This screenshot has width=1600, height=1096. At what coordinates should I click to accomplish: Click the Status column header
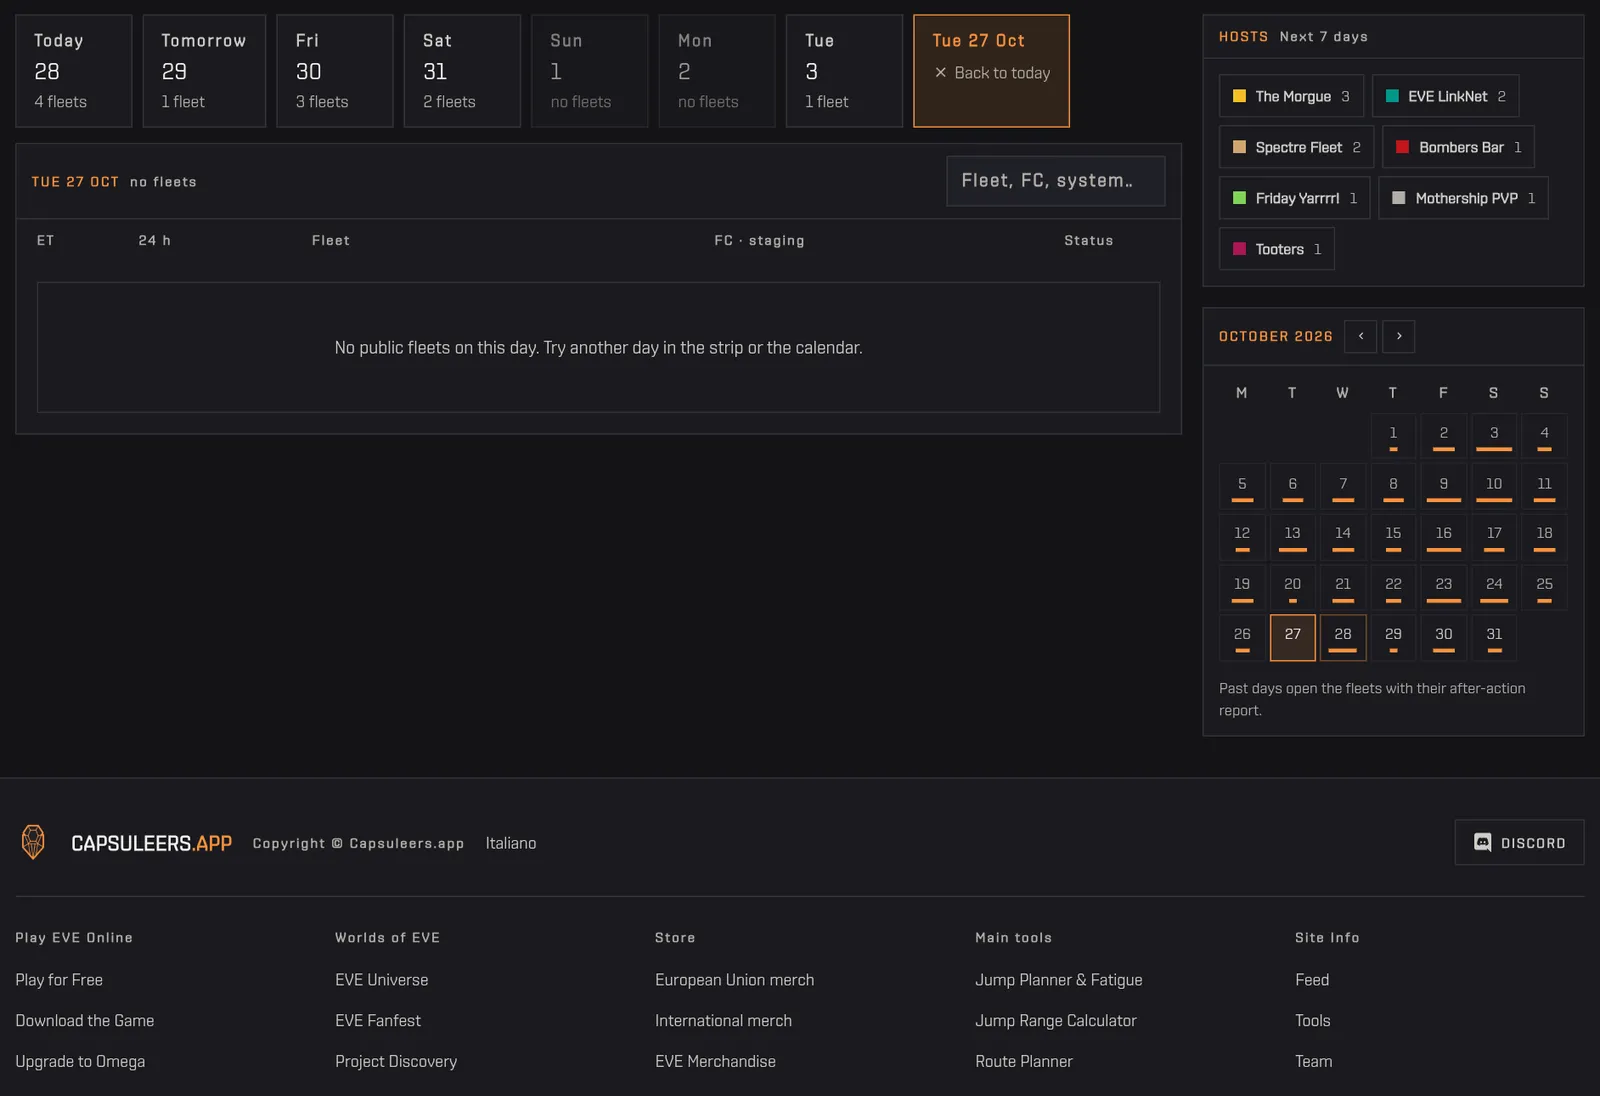pyautogui.click(x=1088, y=240)
